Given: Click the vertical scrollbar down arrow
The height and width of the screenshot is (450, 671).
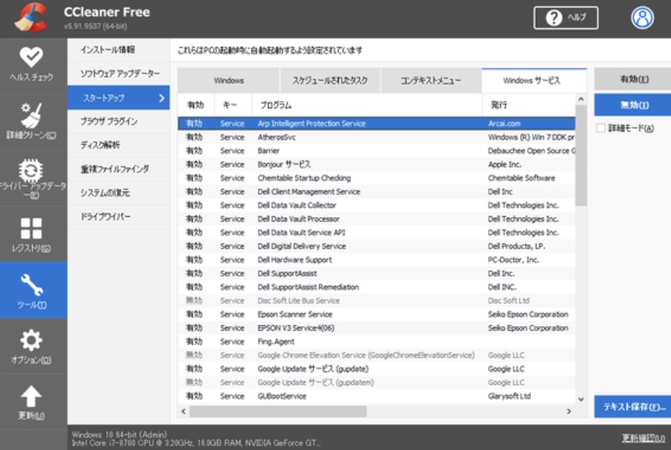Looking at the screenshot, I should (581, 399).
